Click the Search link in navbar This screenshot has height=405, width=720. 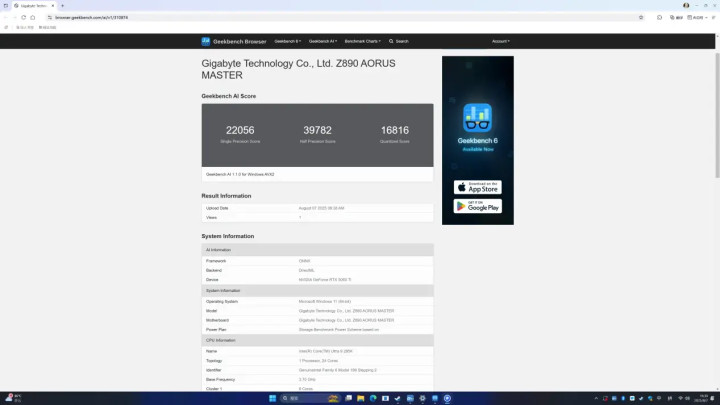coord(402,41)
